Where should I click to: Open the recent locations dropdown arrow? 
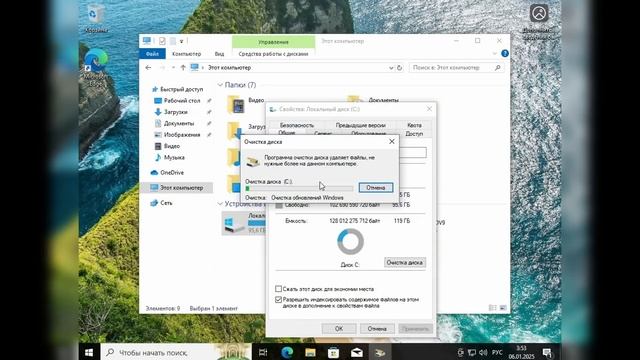click(x=173, y=68)
